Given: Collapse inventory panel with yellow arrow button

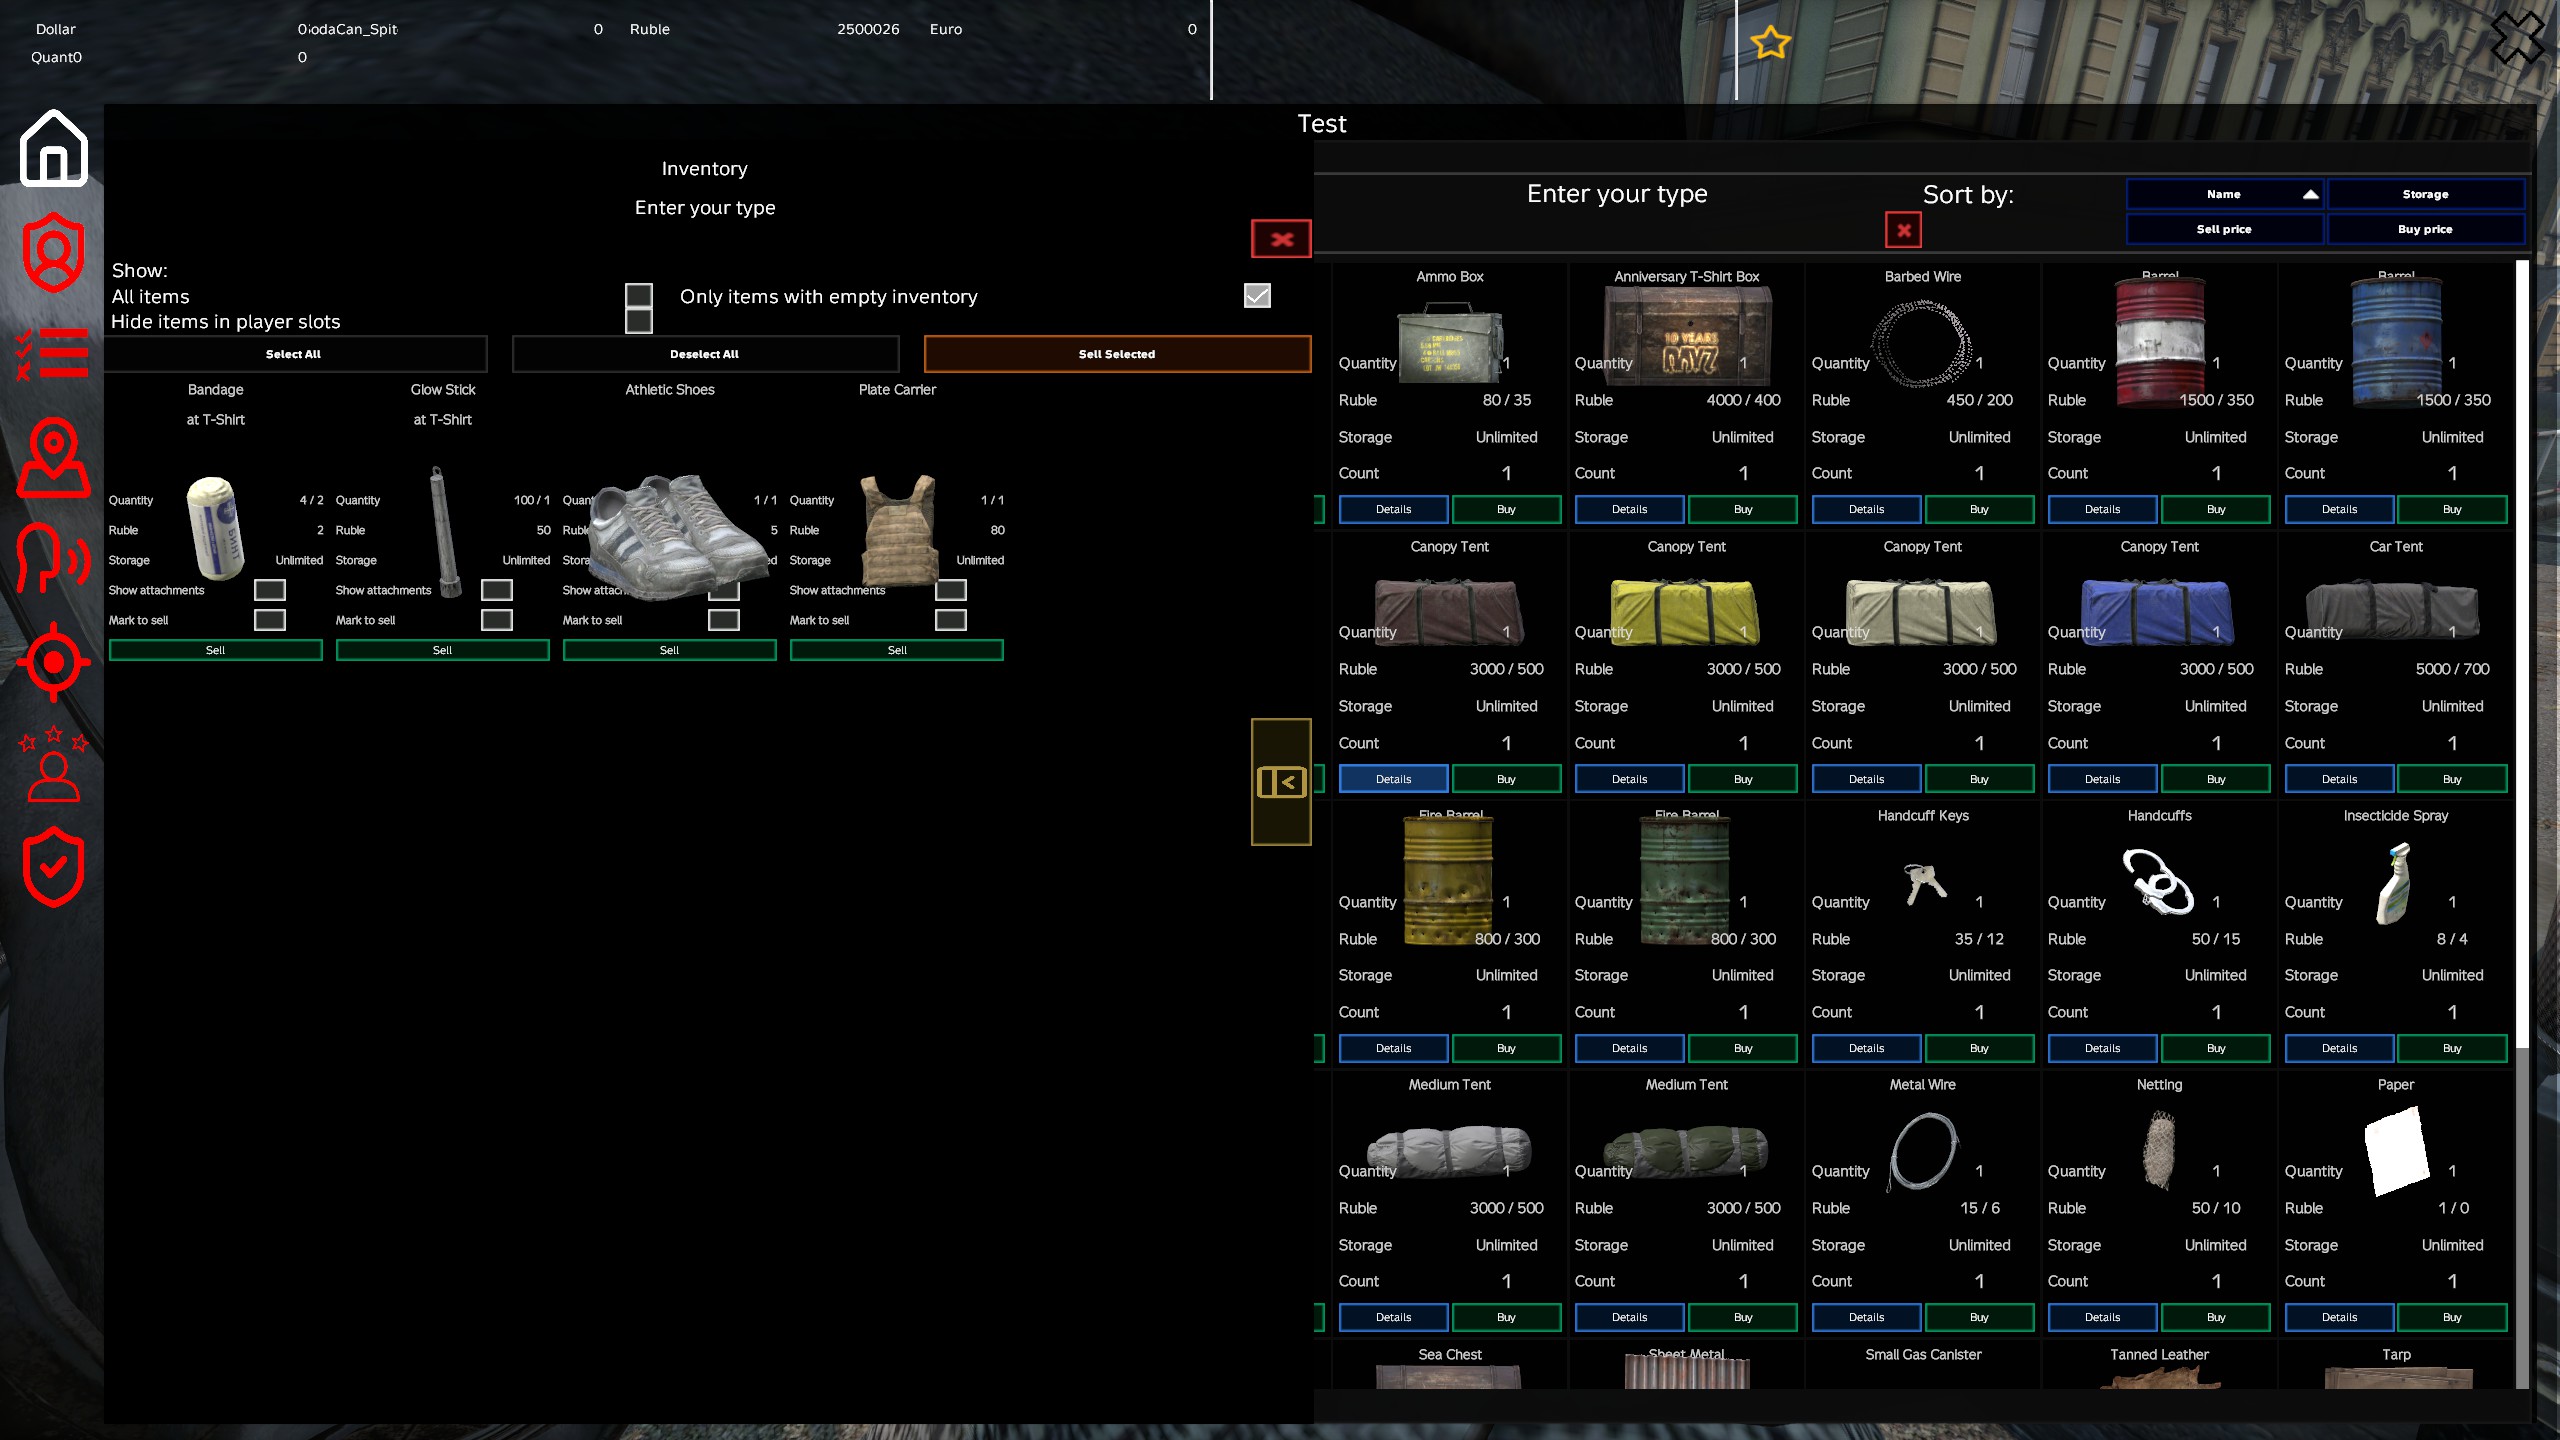Looking at the screenshot, I should [1281, 782].
